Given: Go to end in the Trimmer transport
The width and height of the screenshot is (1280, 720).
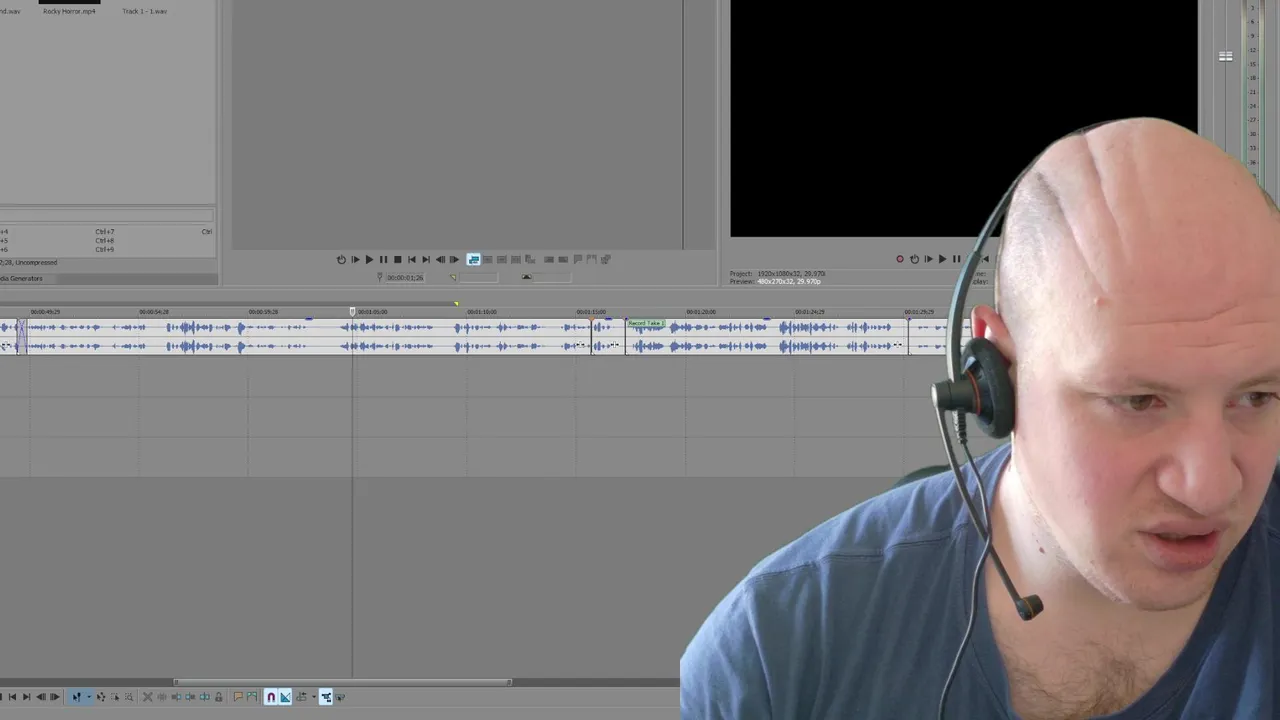Looking at the screenshot, I should (426, 259).
